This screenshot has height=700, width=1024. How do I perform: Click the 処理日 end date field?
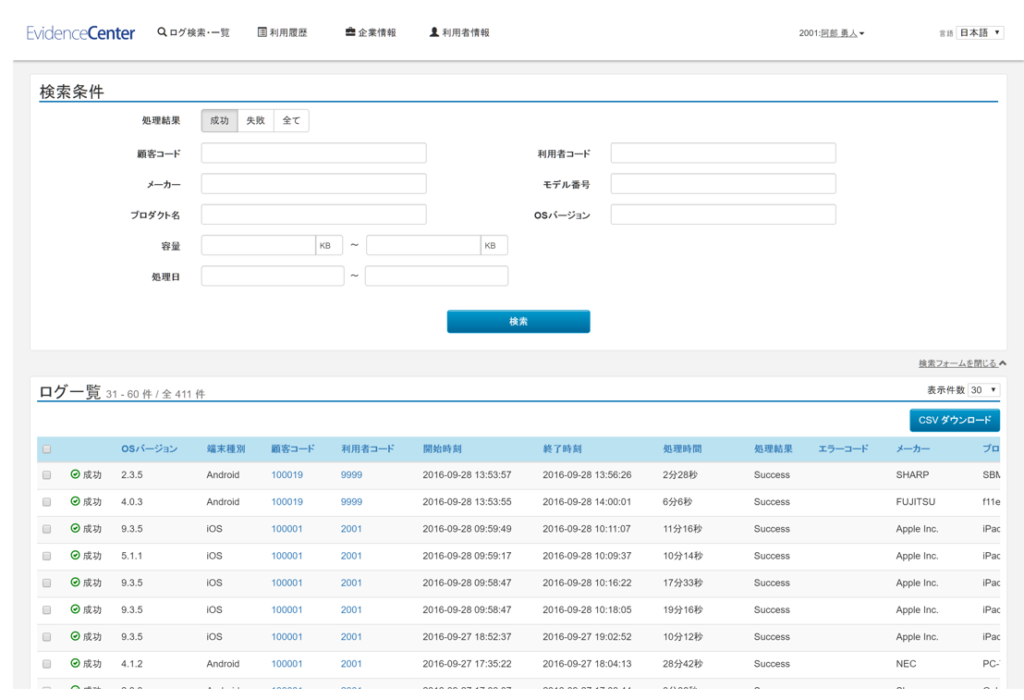coord(436,276)
